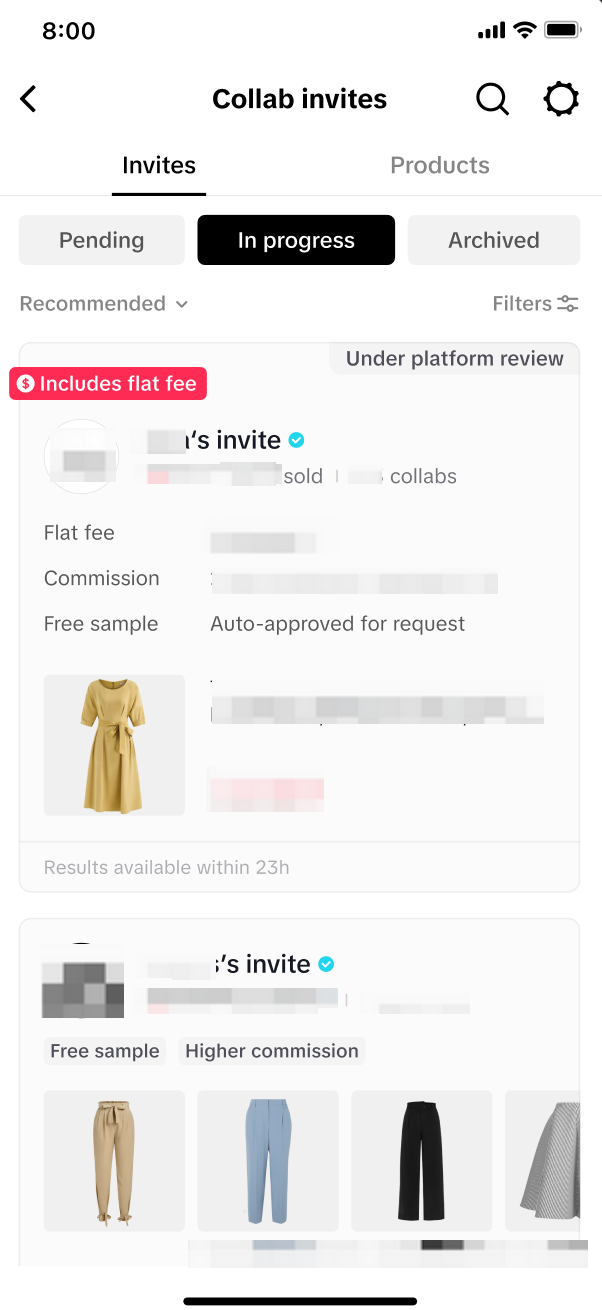Expand the Recommended sort dropdown
The width and height of the screenshot is (602, 1310).
[x=104, y=304]
